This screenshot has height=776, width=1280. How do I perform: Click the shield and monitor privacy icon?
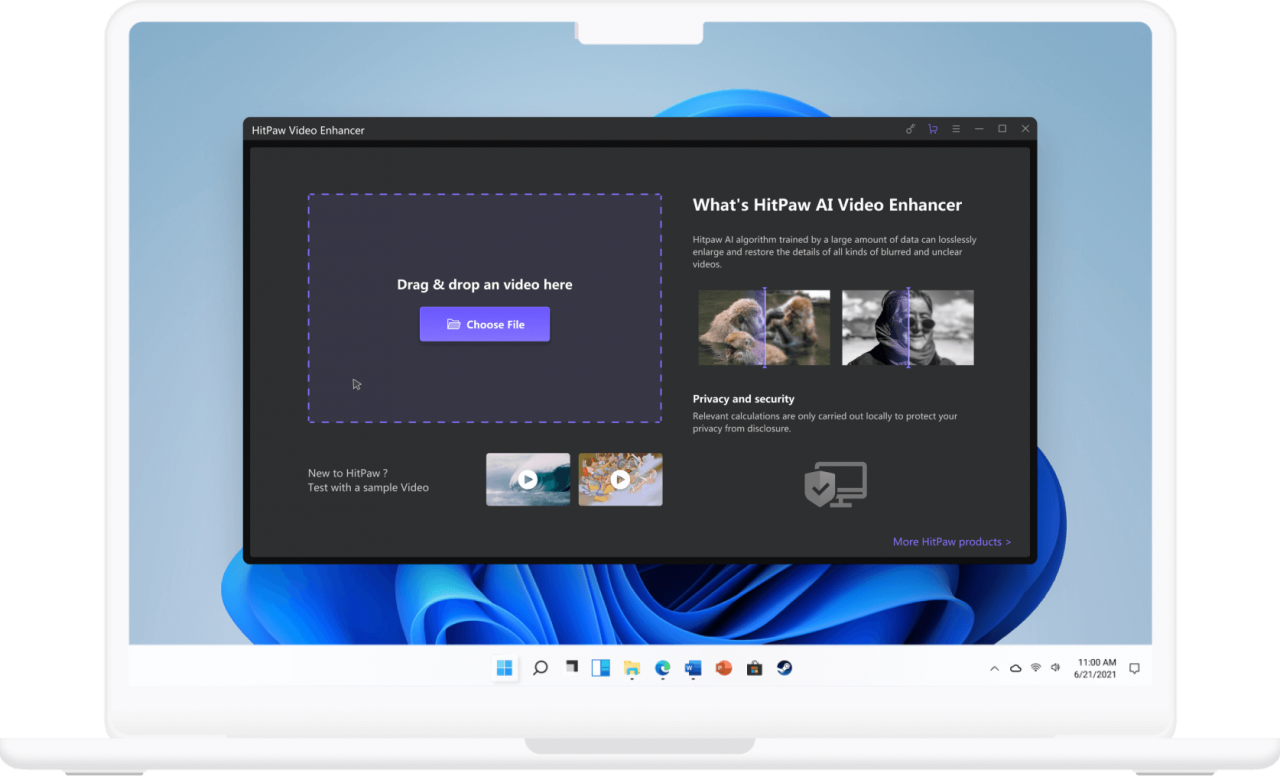click(x=835, y=484)
